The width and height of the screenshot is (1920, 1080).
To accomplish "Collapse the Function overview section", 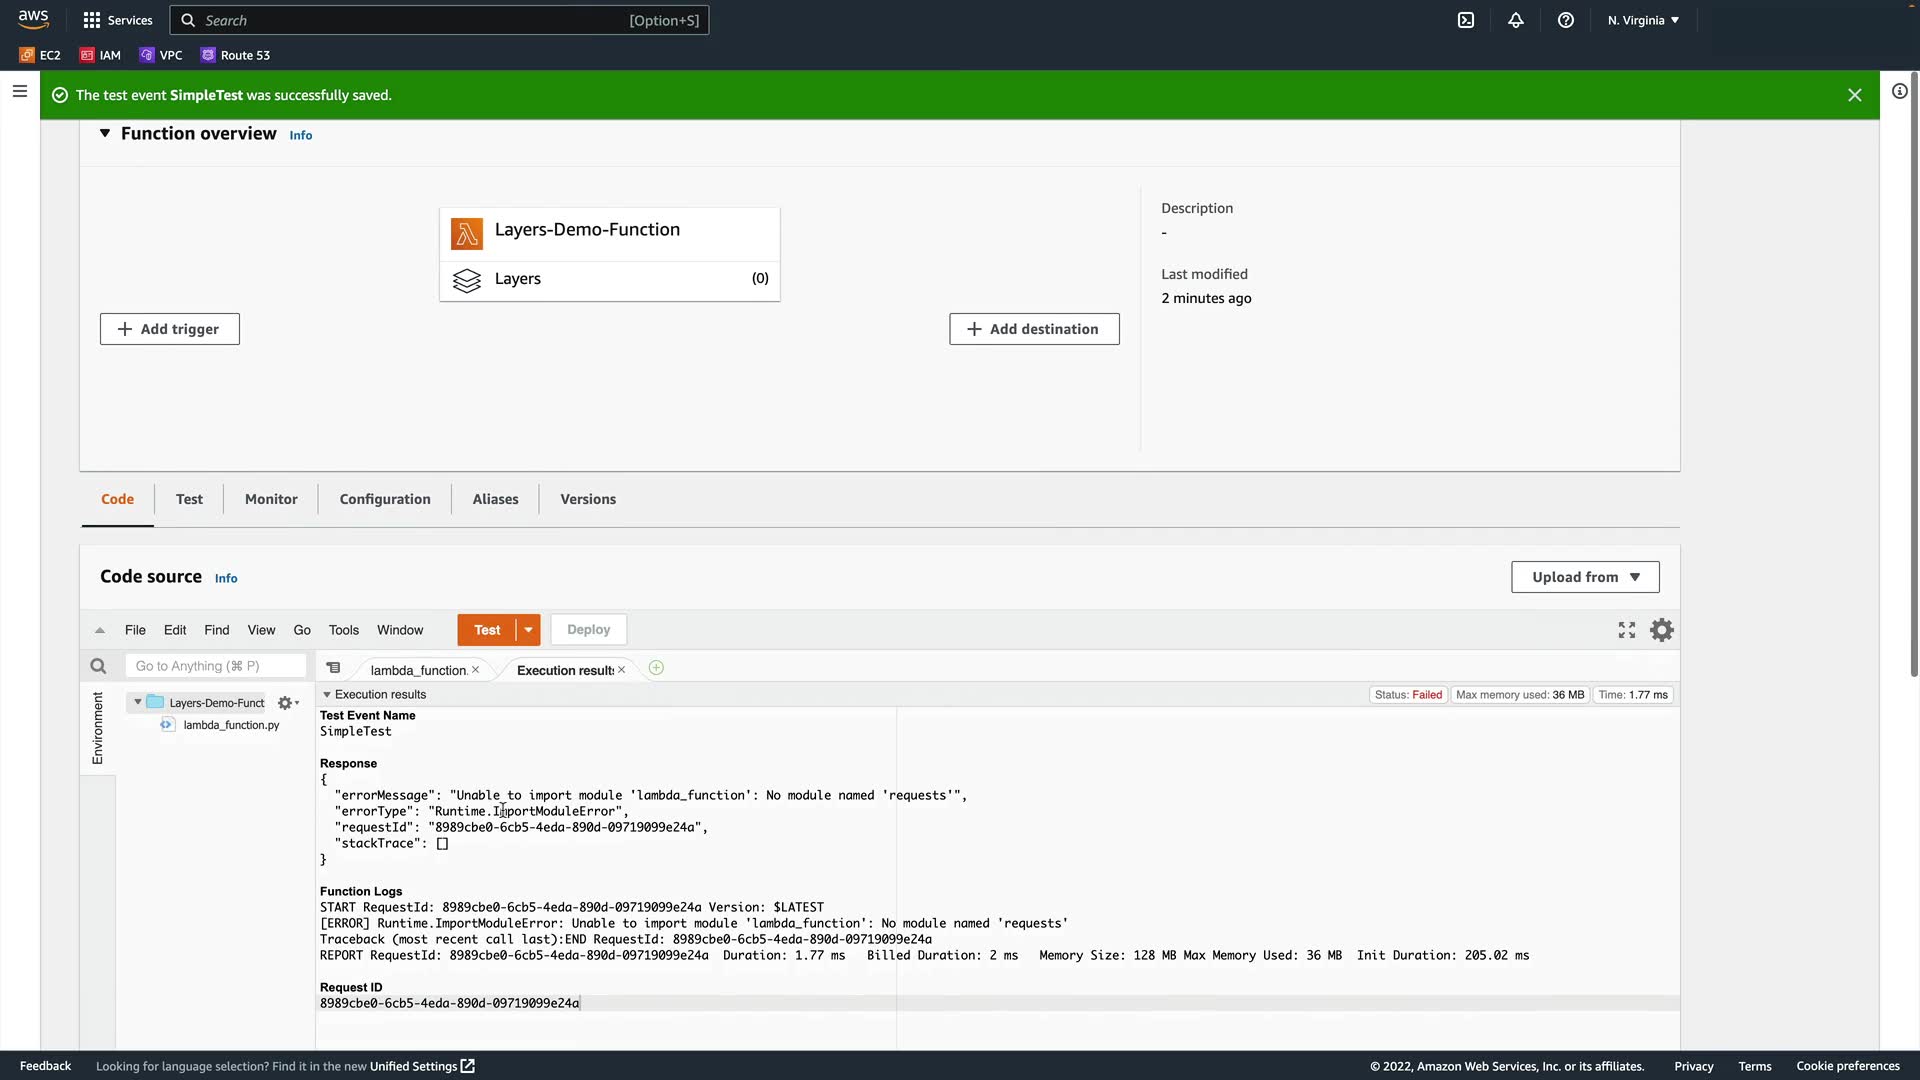I will [x=104, y=133].
